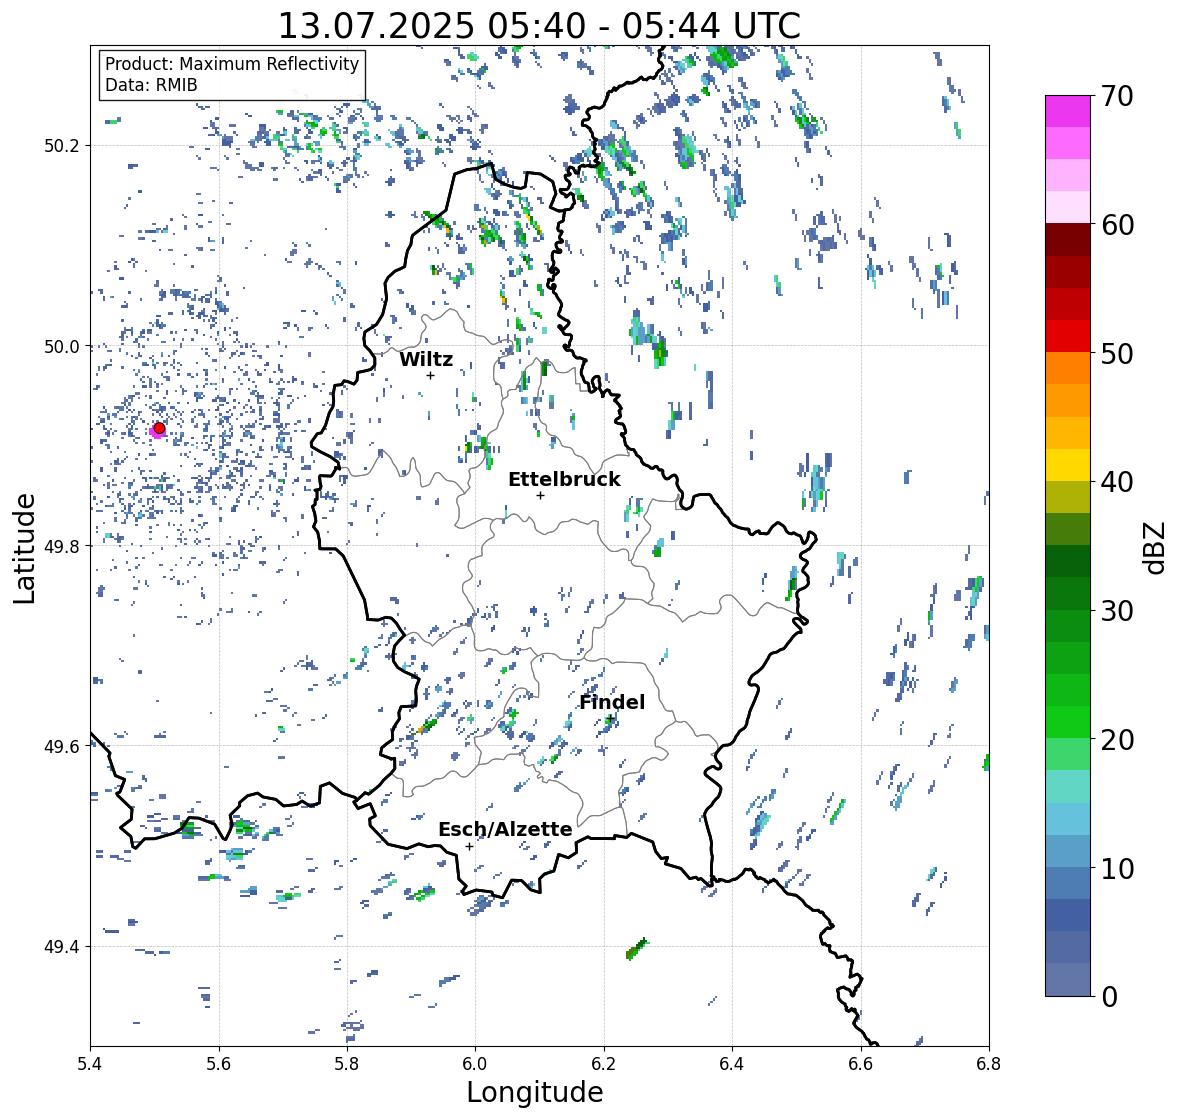
Task: Select the Ettelbruck station label
Action: click(x=564, y=480)
